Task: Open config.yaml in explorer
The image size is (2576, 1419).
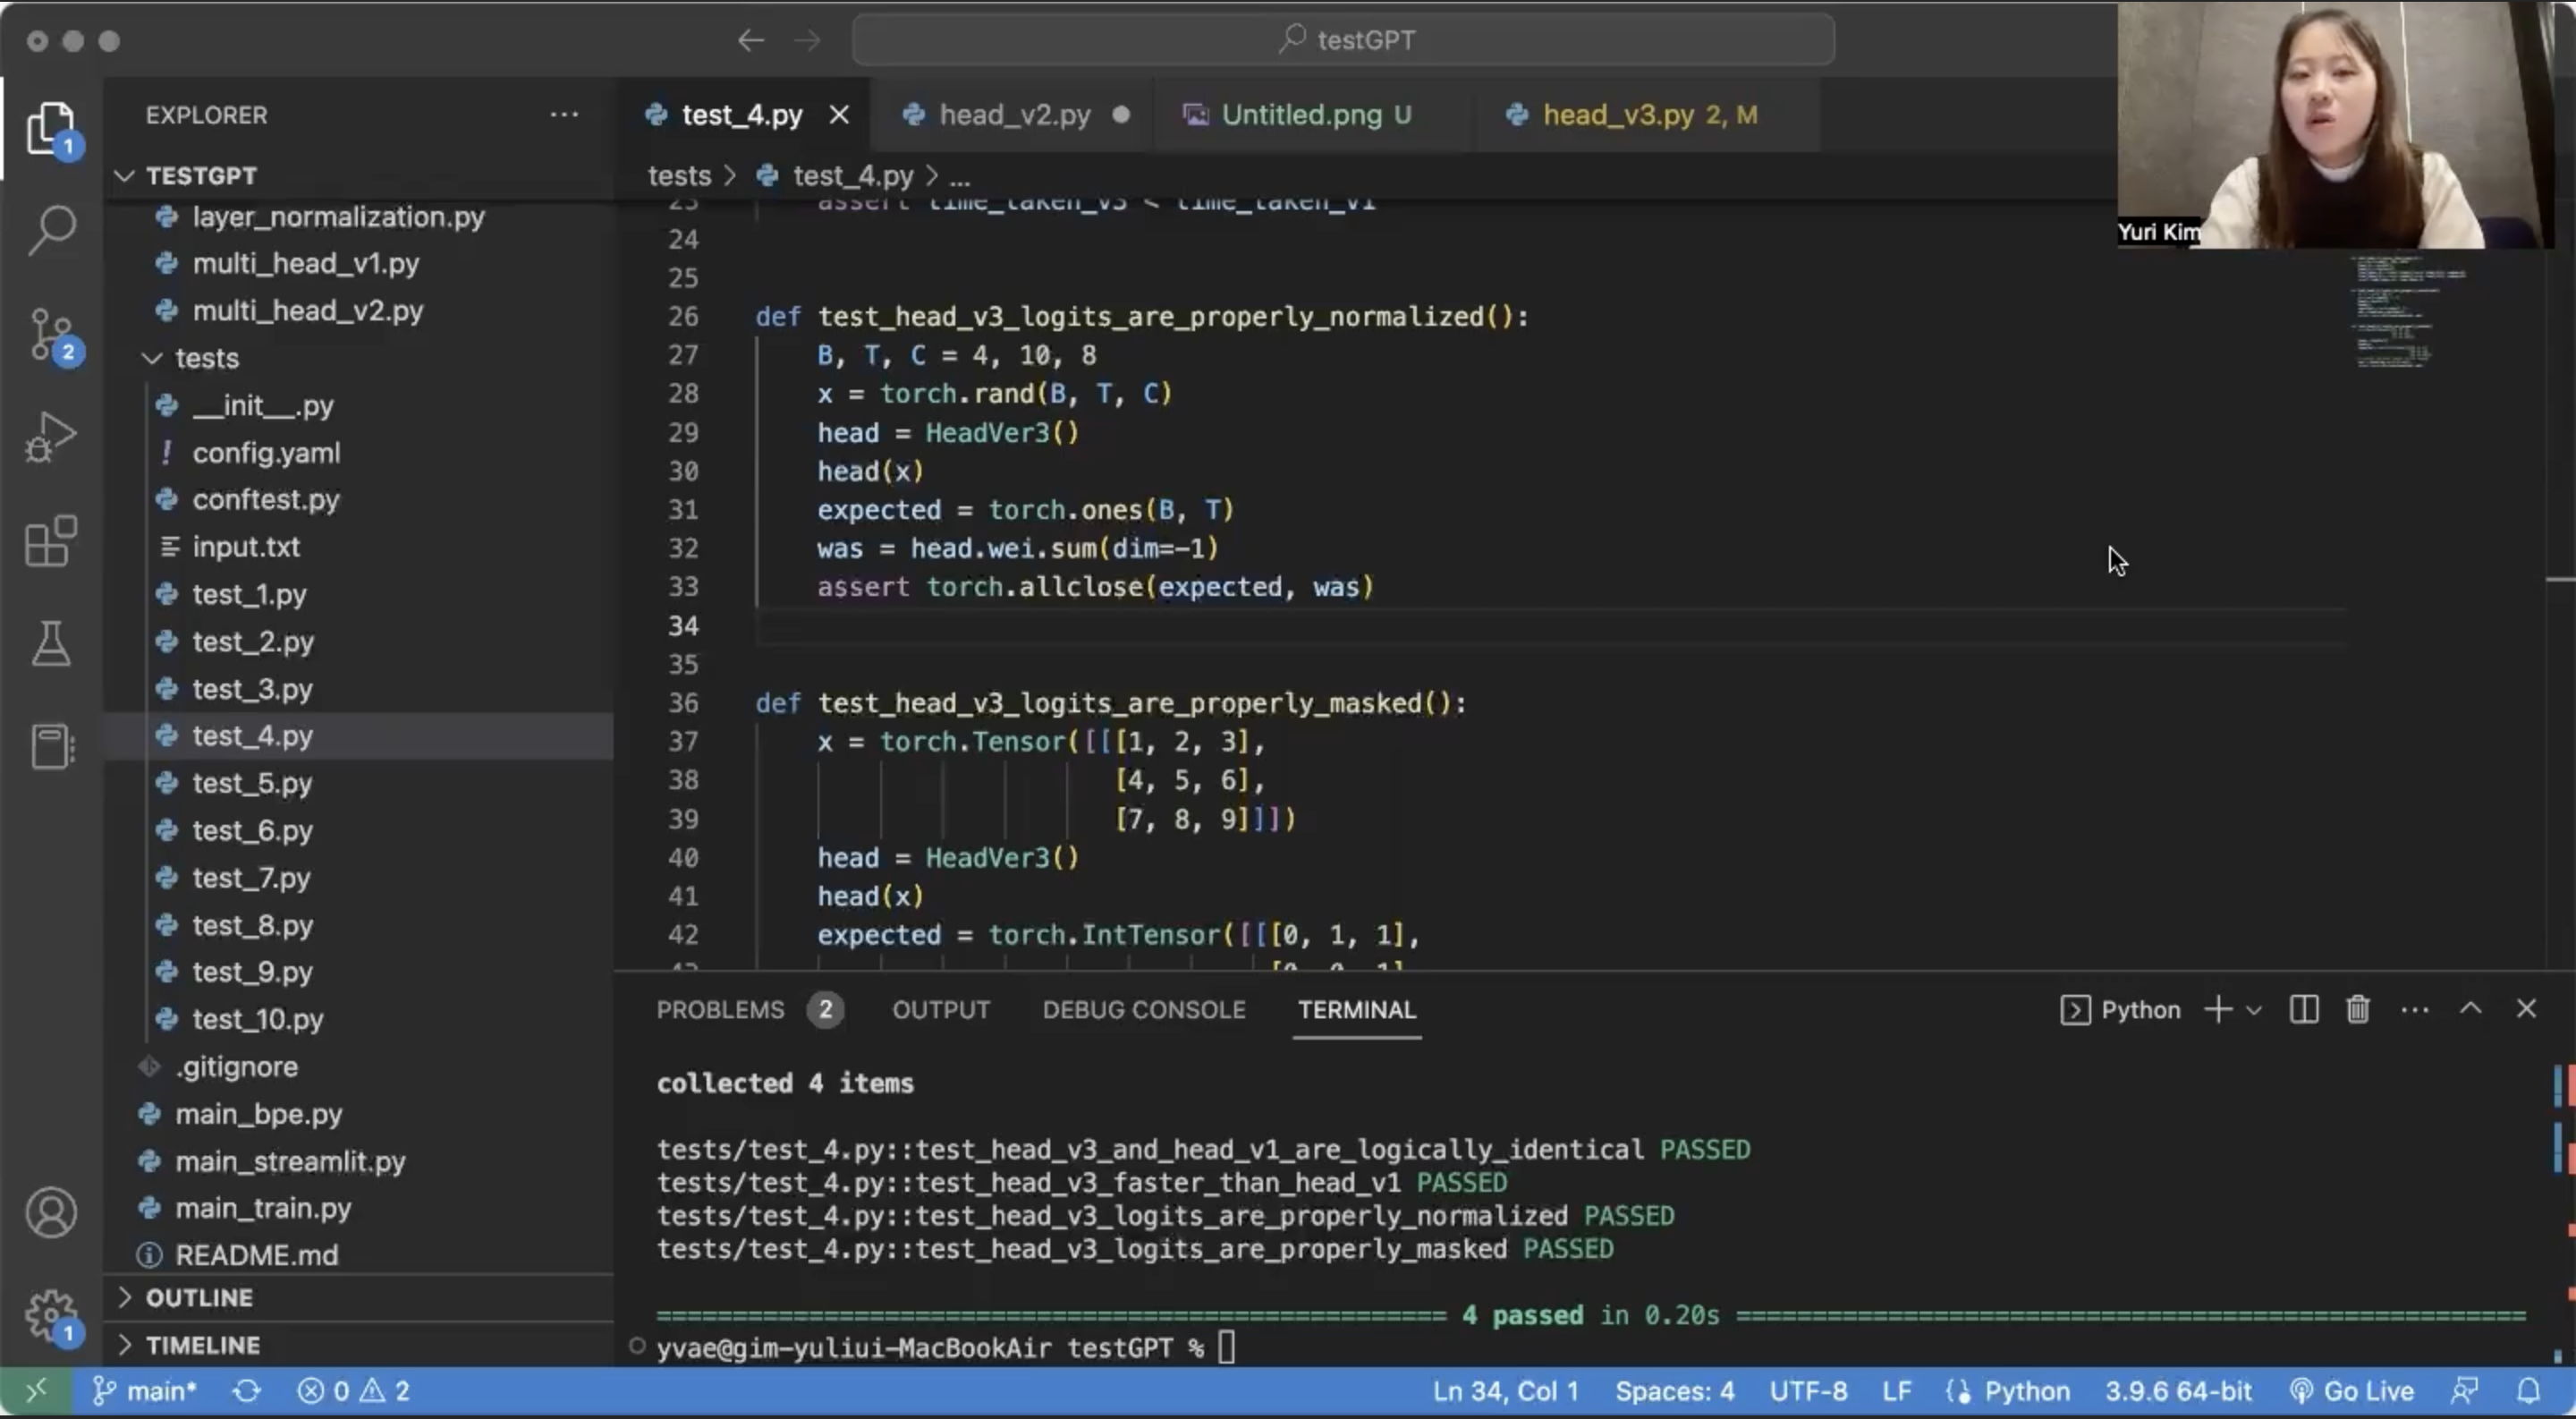Action: [360, 453]
